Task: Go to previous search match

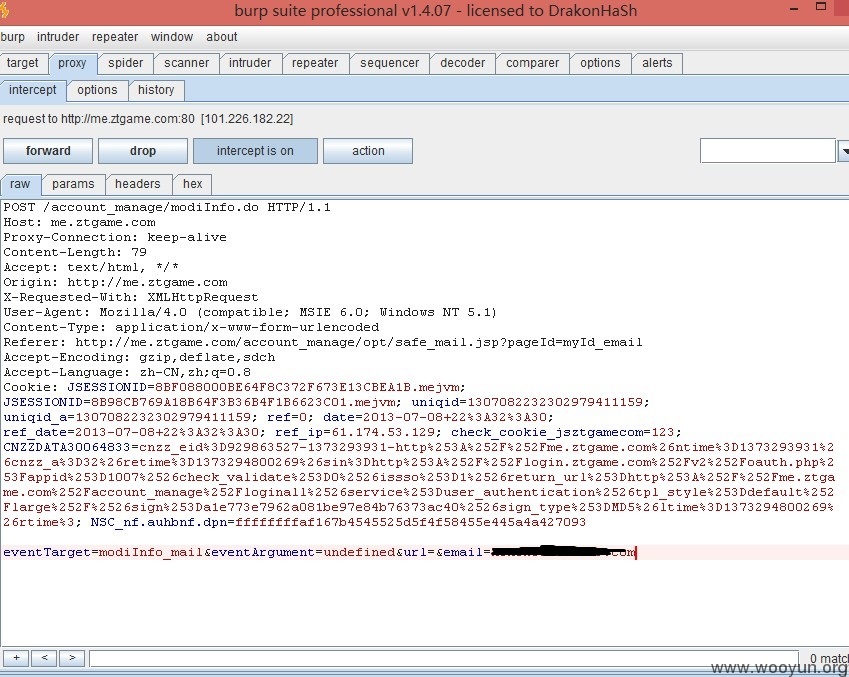Action: [44, 658]
